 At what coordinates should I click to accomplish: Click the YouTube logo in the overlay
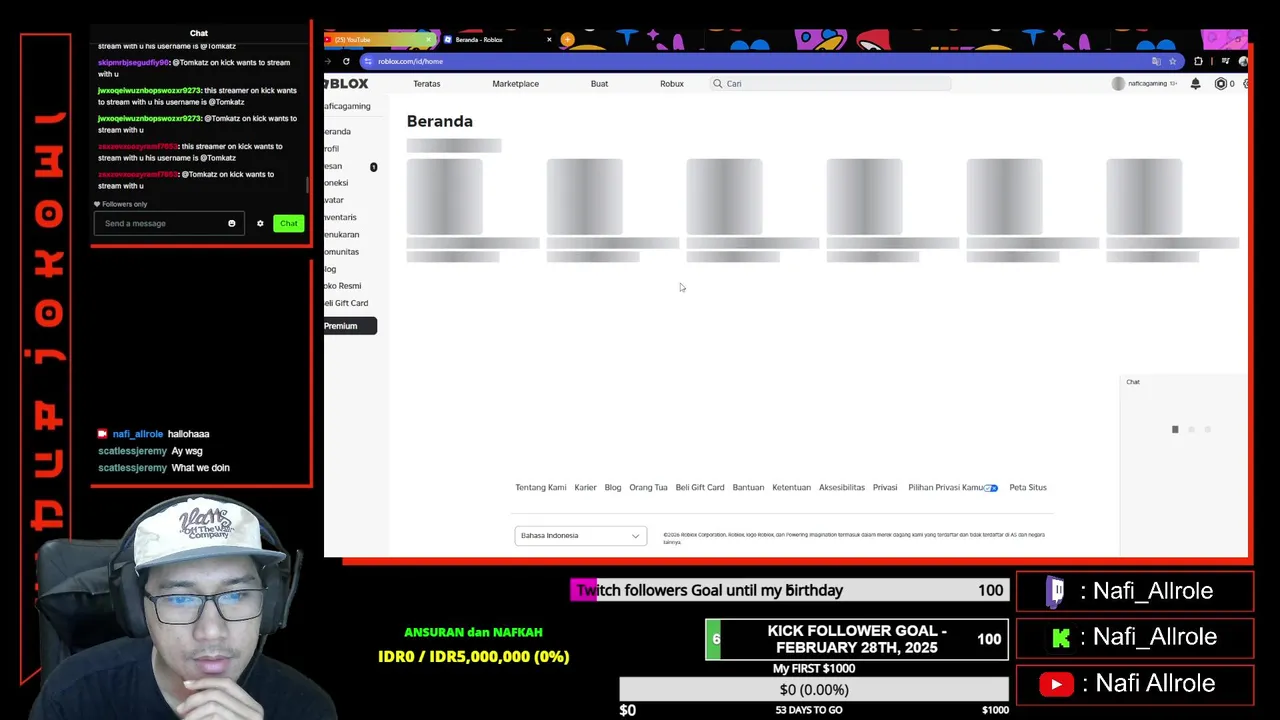click(x=1056, y=684)
